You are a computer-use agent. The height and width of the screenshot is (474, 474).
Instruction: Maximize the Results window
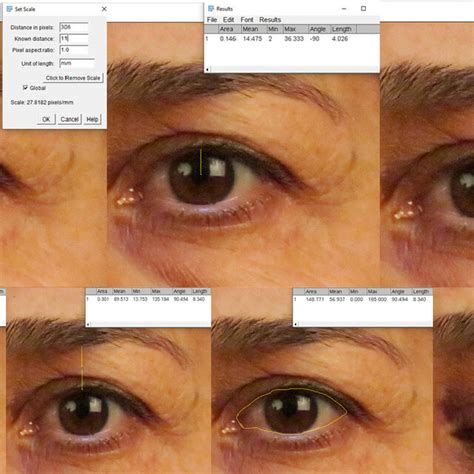tap(363, 9)
